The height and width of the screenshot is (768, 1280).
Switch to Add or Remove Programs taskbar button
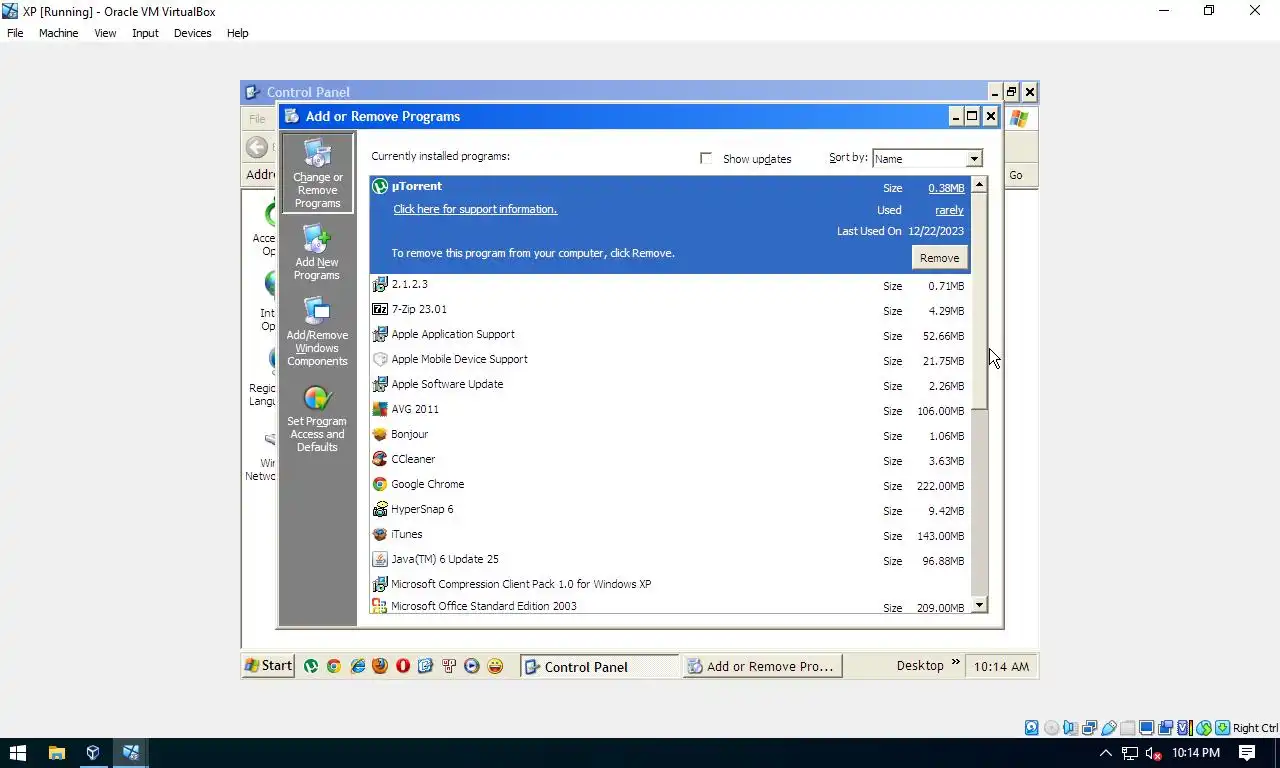[762, 667]
